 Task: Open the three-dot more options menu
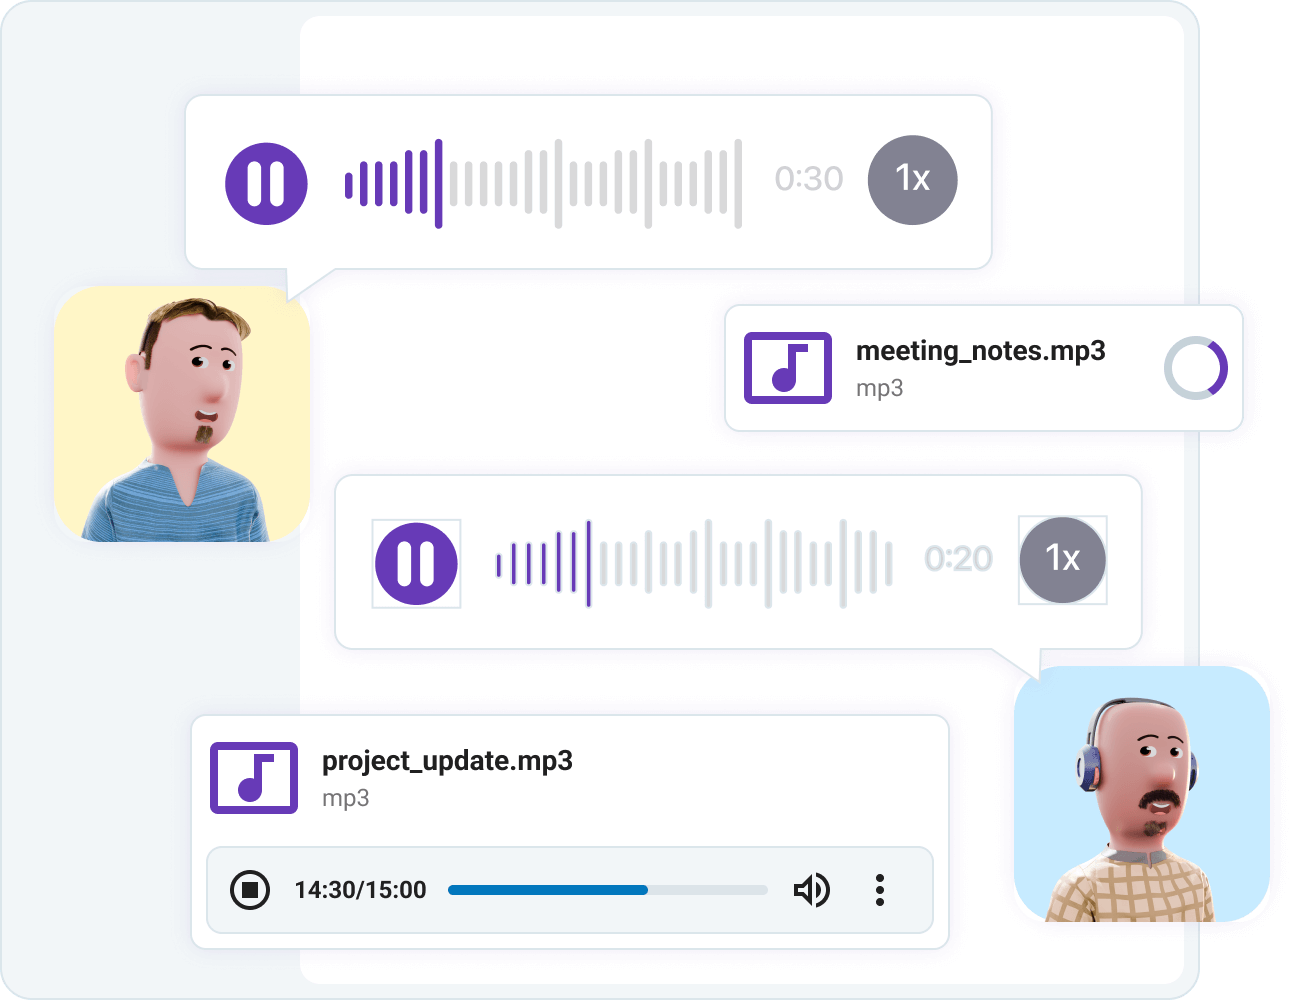(x=879, y=889)
